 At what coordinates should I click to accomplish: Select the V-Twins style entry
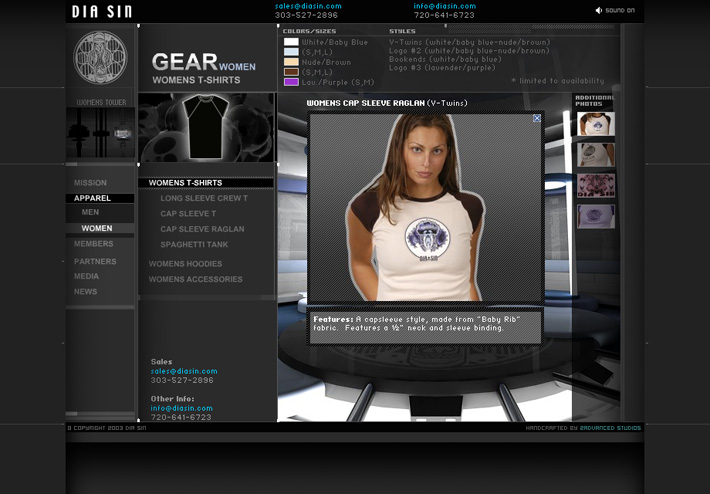coord(470,42)
